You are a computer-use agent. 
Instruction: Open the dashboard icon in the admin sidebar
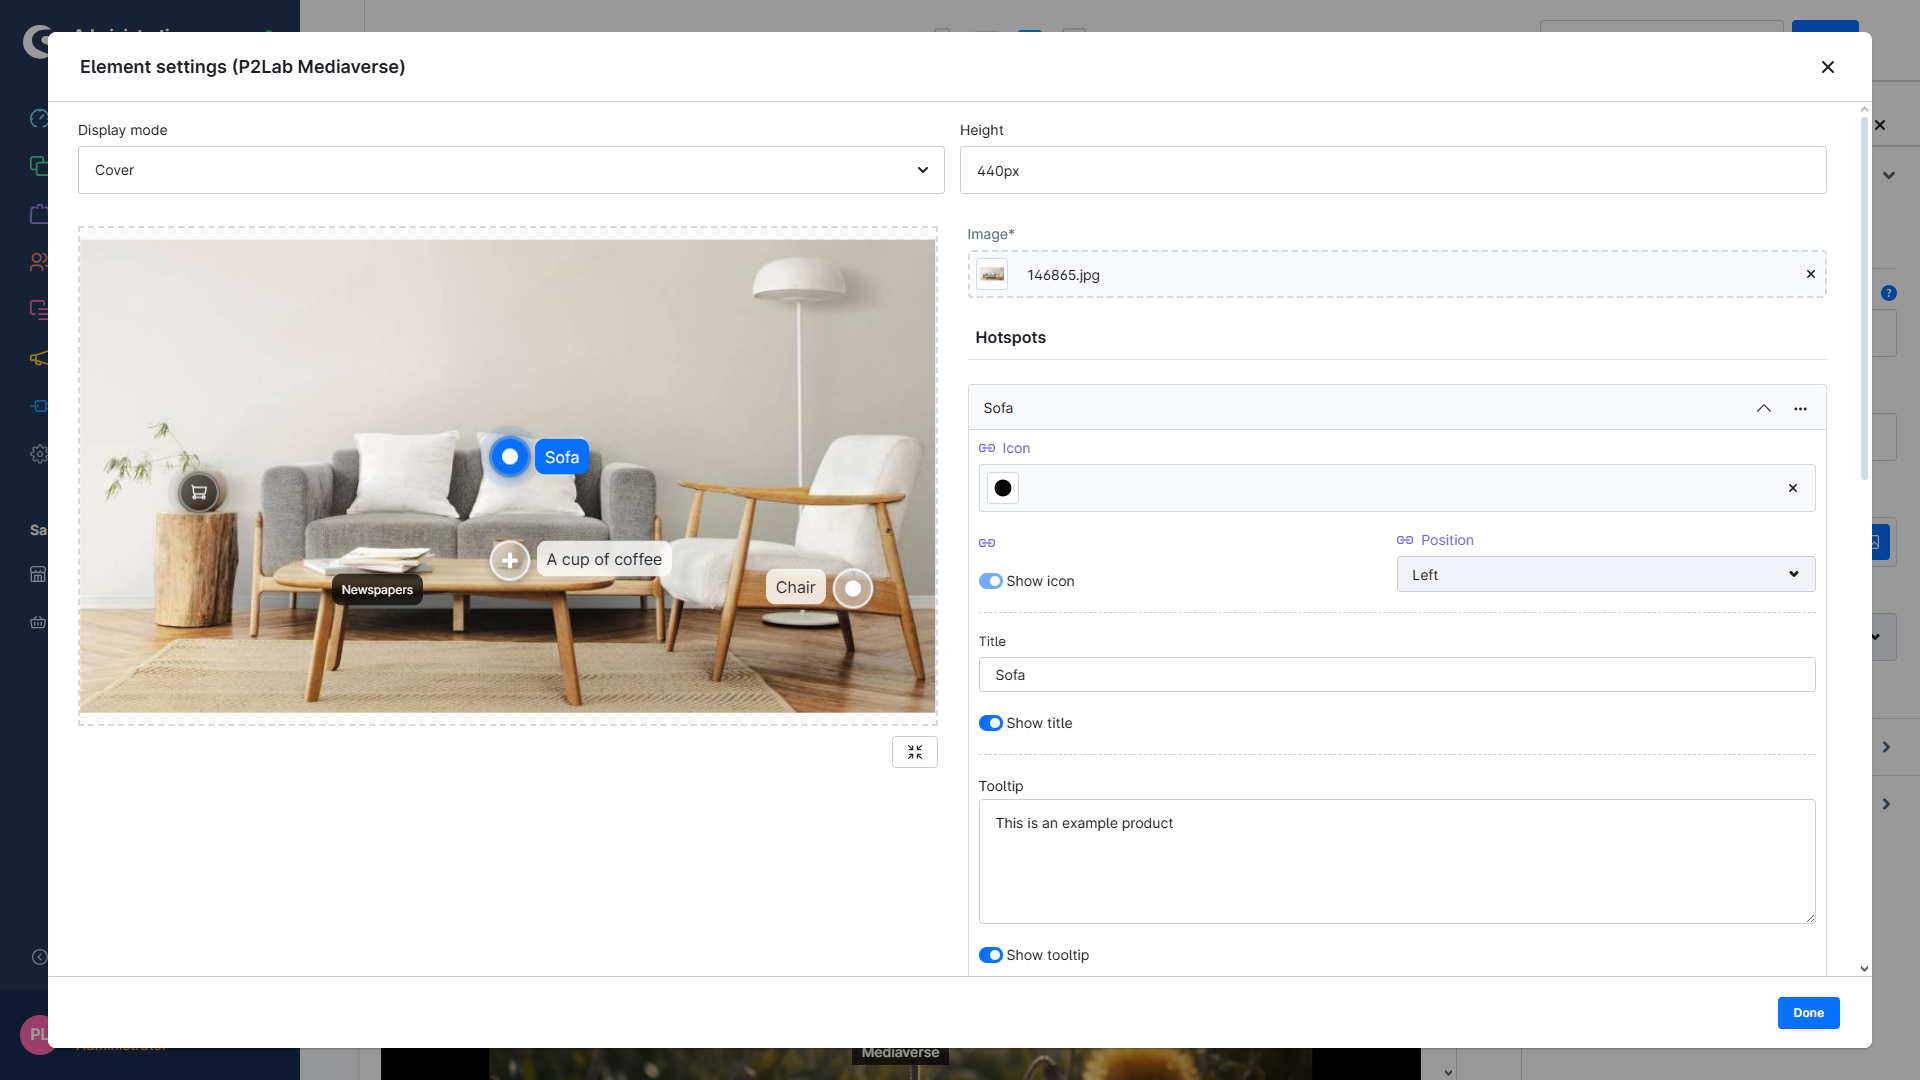[x=39, y=118]
